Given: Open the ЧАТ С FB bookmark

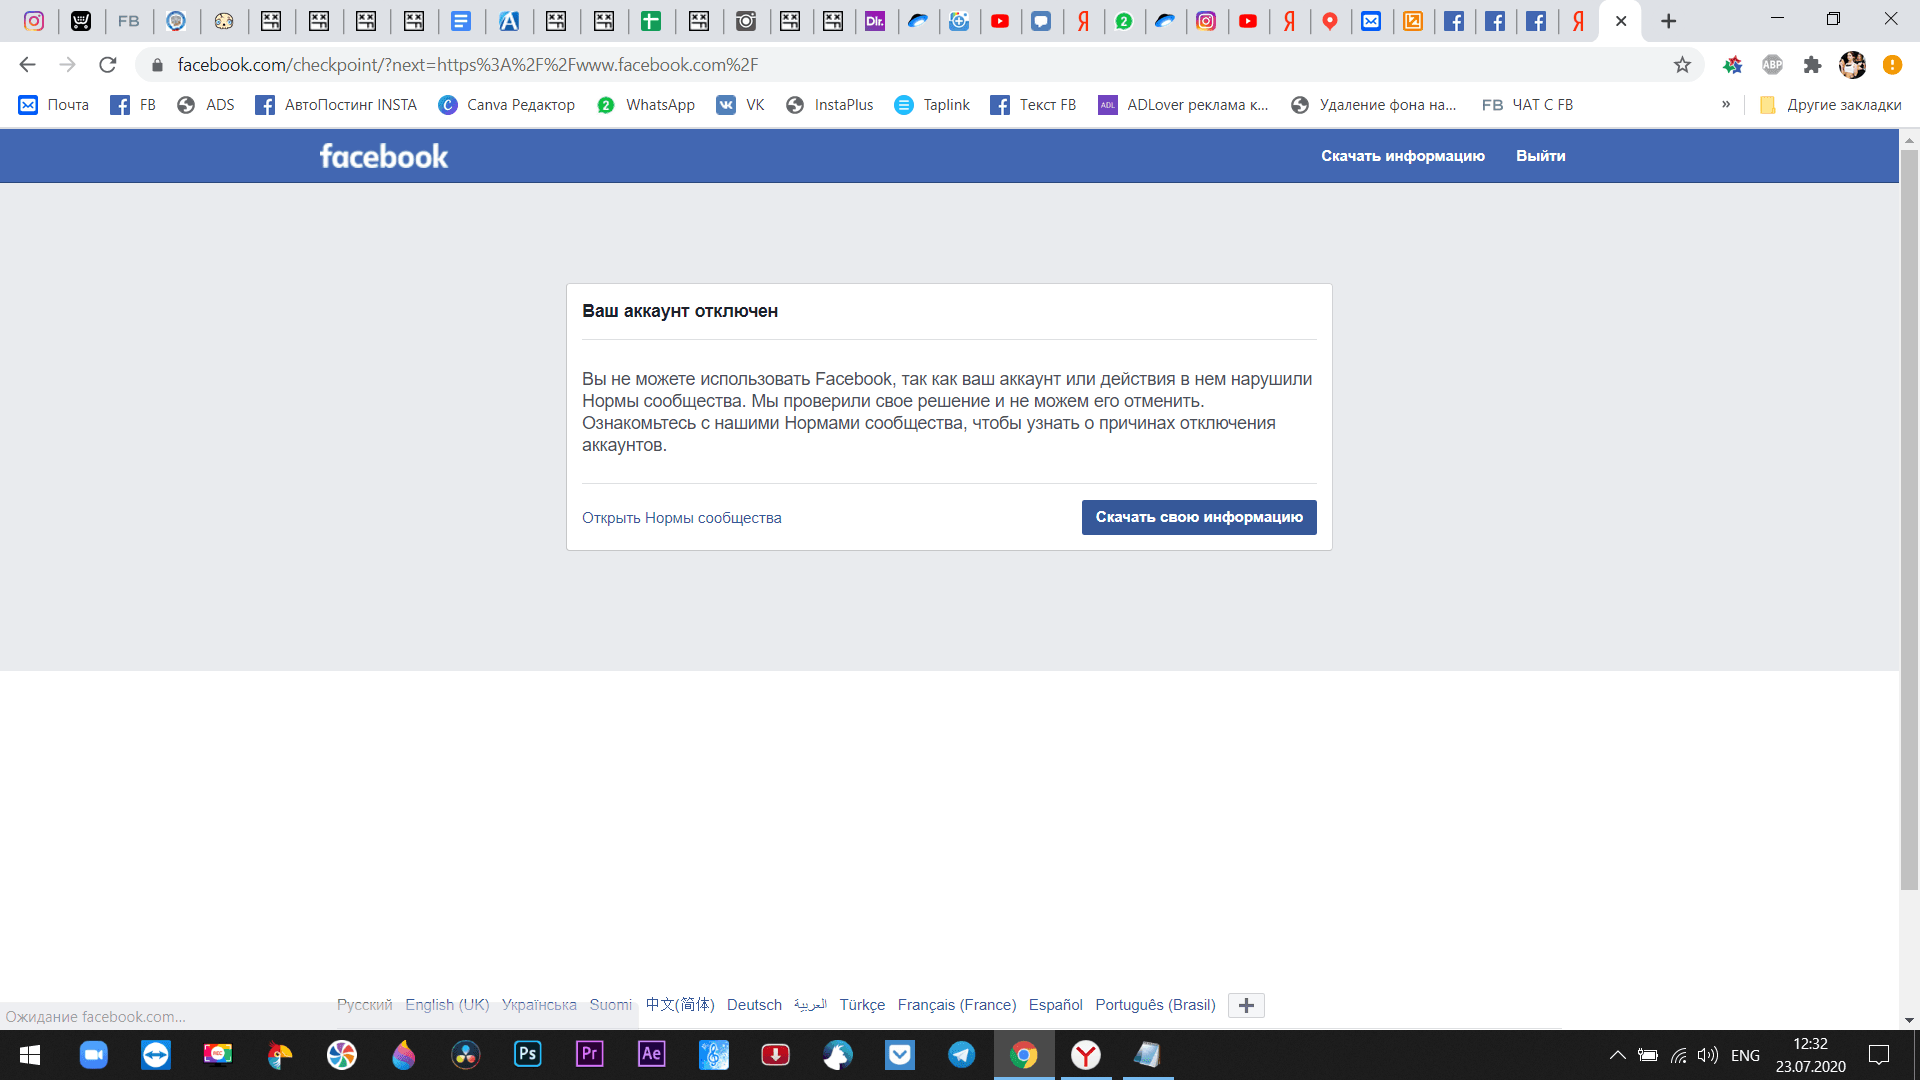Looking at the screenshot, I should (x=1527, y=105).
